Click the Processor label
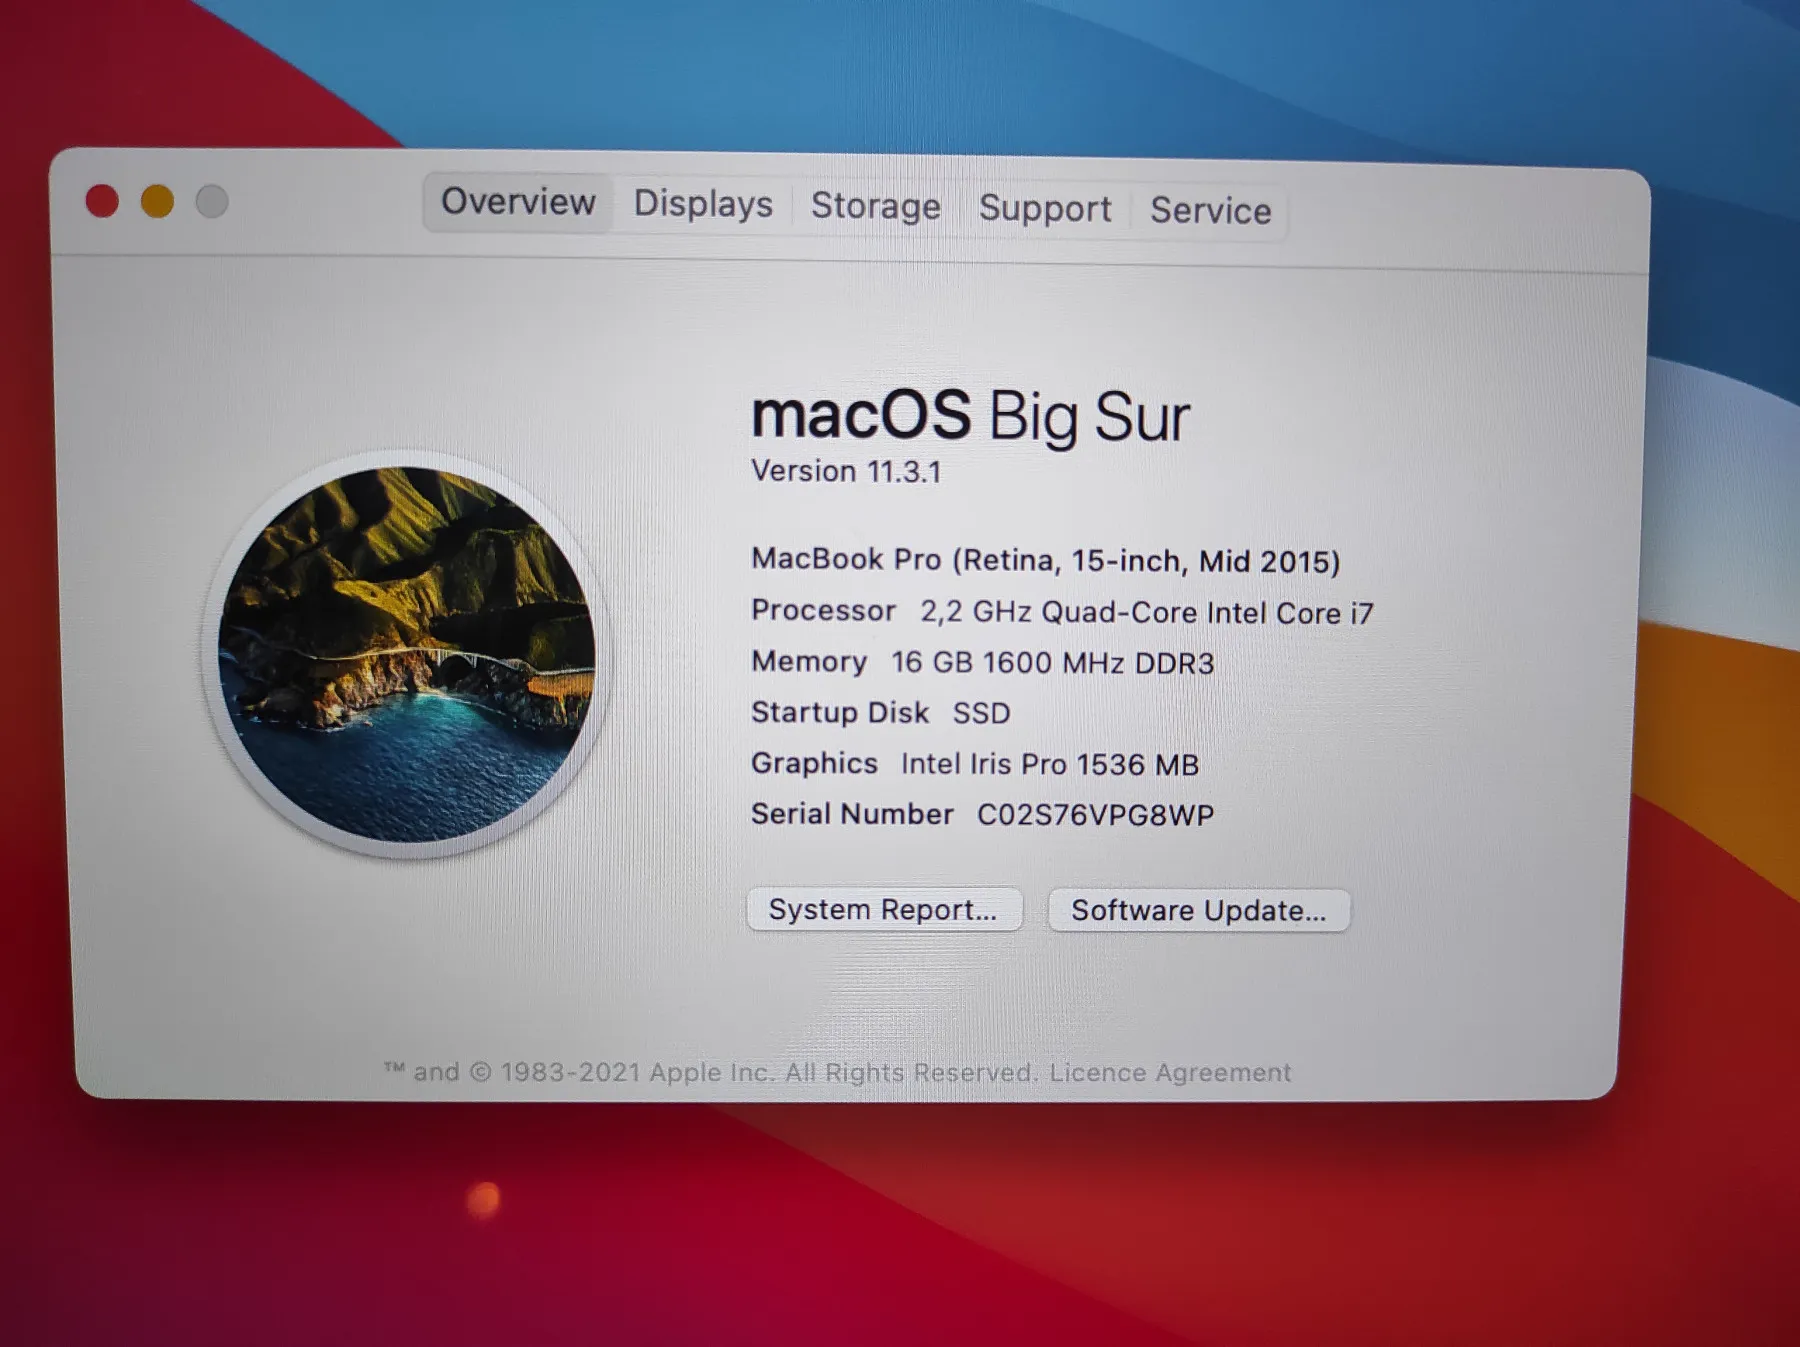This screenshot has width=1800, height=1347. tap(823, 610)
